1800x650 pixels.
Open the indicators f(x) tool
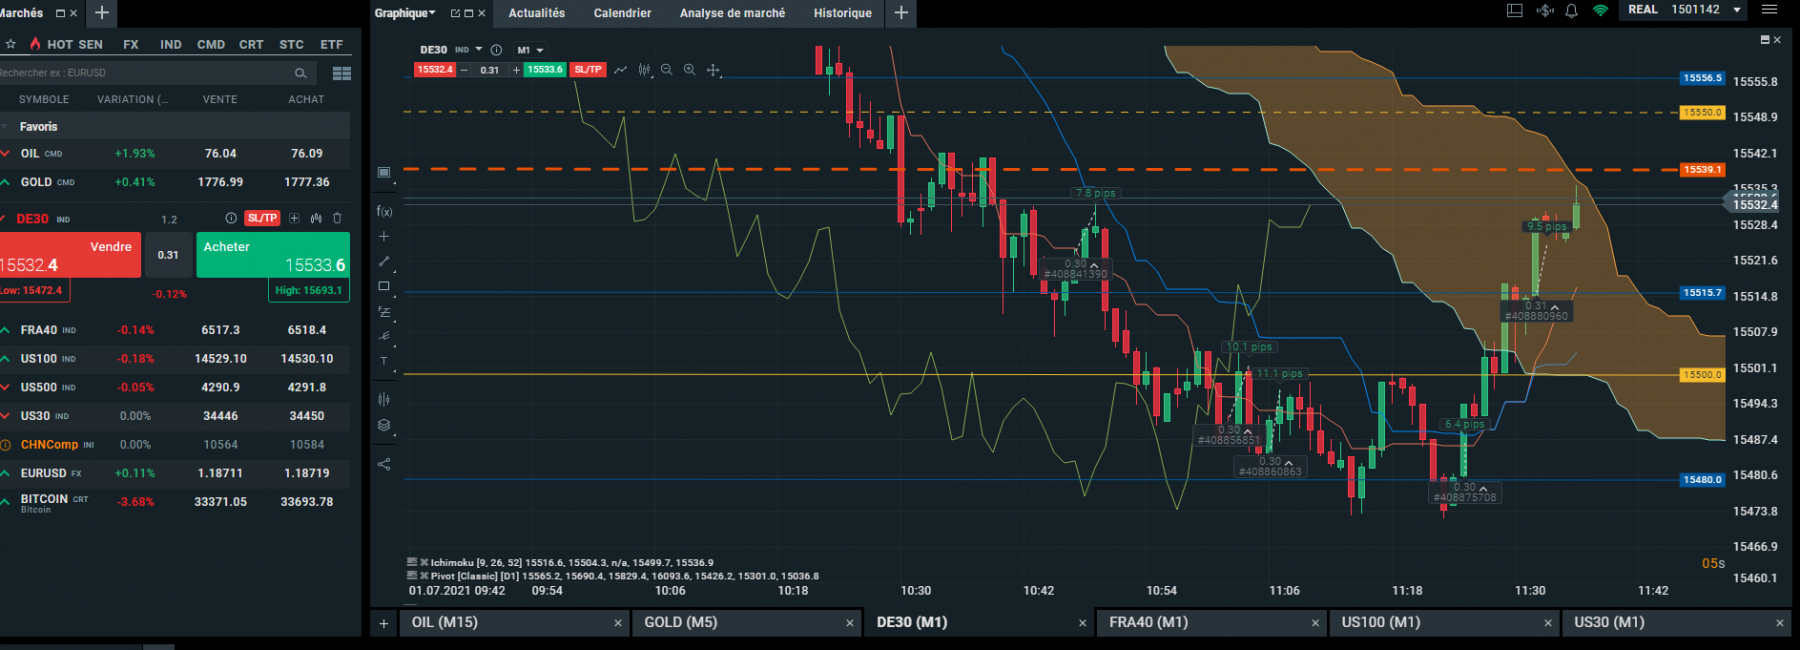[x=384, y=211]
